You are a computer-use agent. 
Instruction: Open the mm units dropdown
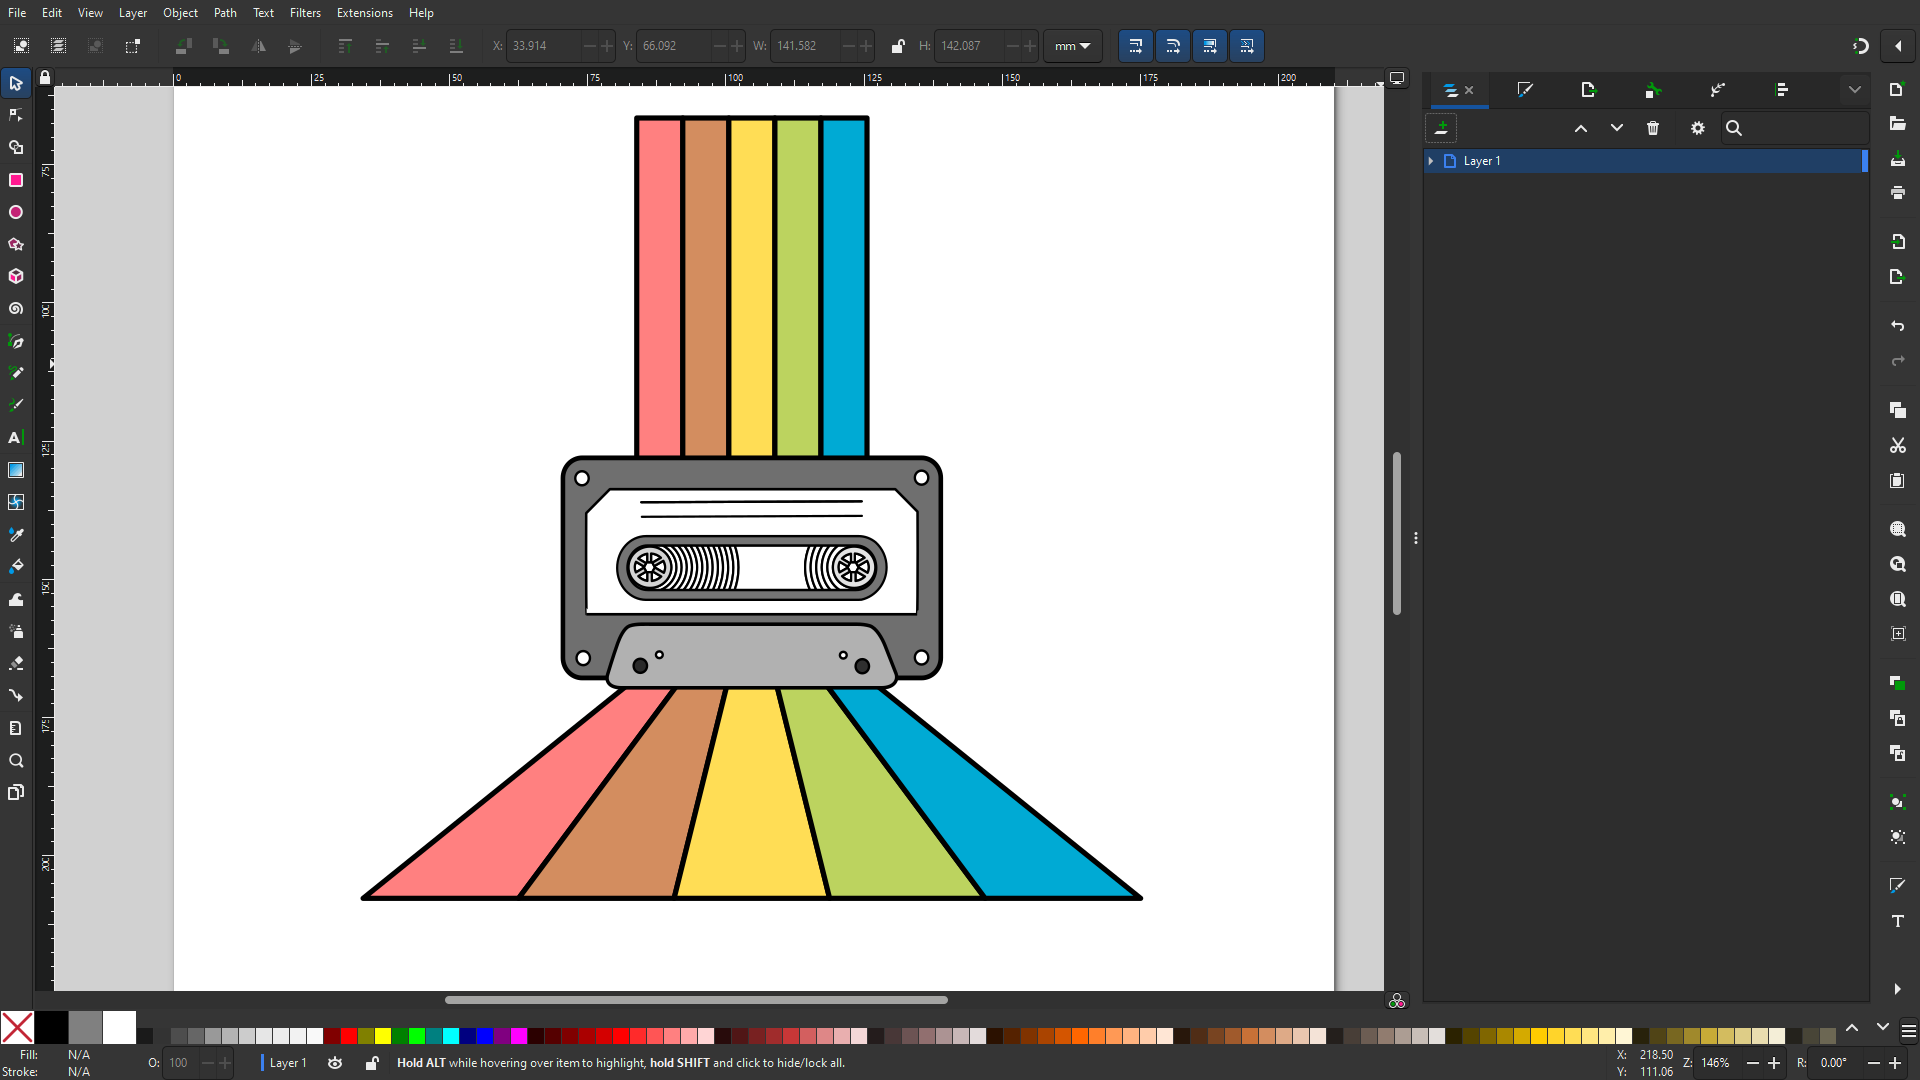(1072, 46)
